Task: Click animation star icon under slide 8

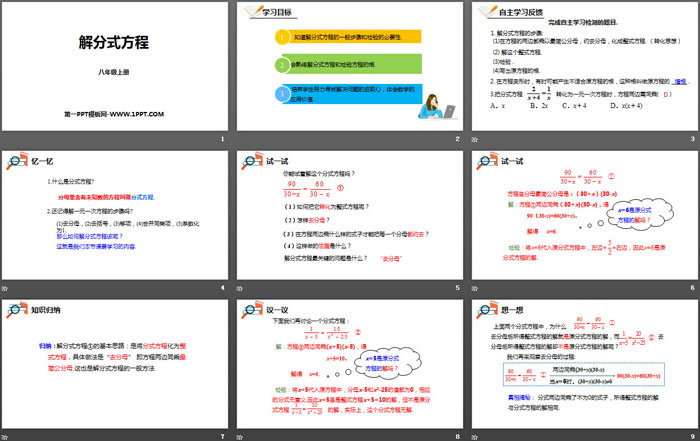Action: pyautogui.click(x=240, y=437)
